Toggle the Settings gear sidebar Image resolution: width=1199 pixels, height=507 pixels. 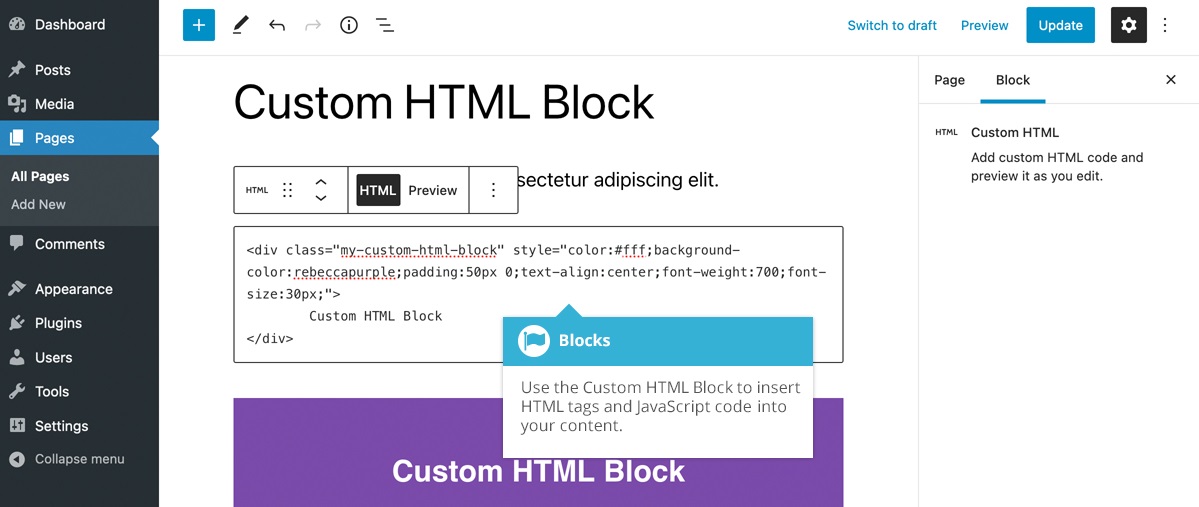pos(1129,25)
